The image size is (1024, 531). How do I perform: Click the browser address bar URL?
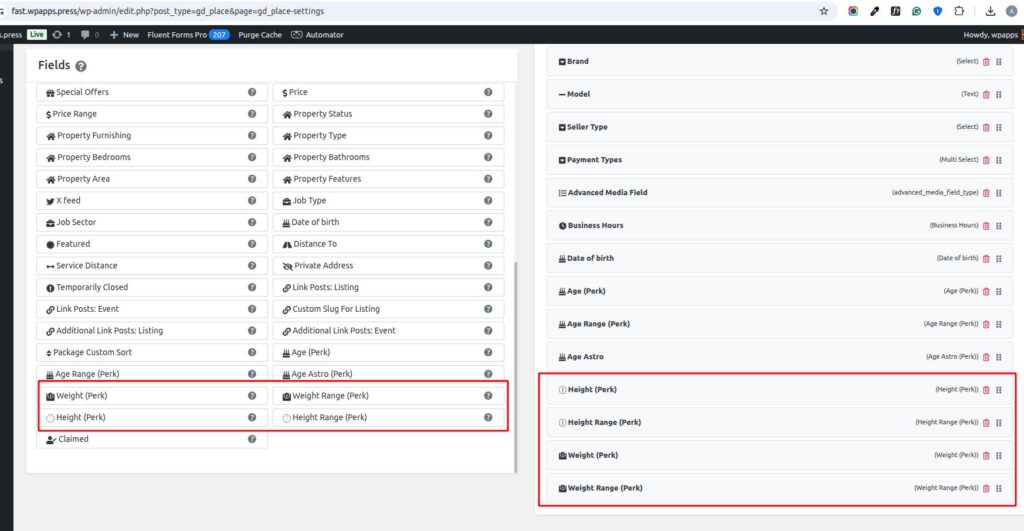(x=170, y=11)
